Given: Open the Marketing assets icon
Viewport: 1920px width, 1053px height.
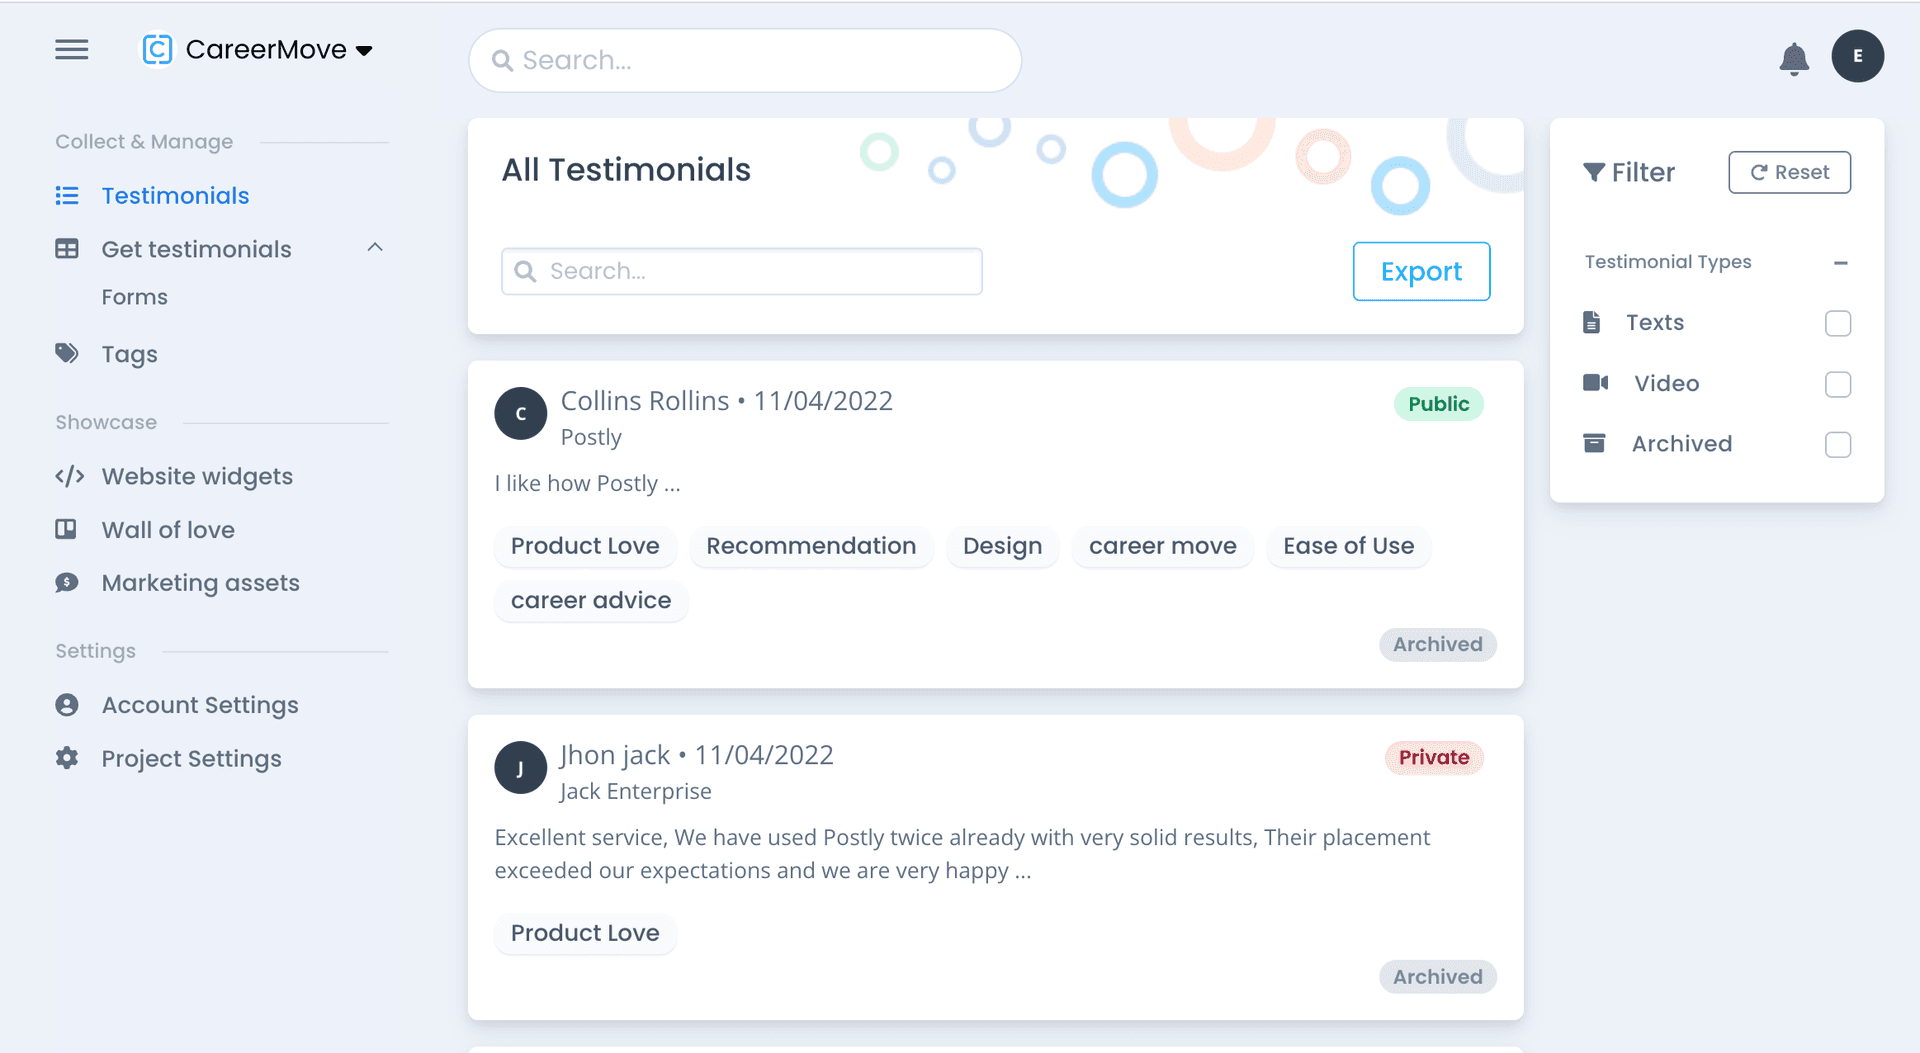Looking at the screenshot, I should coord(66,582).
